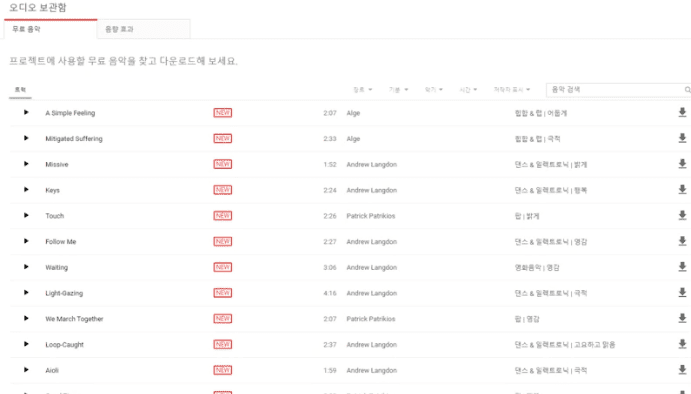Download Mitigated Suffering via its download icon
Image resolution: width=691 pixels, height=394 pixels.
(682, 138)
